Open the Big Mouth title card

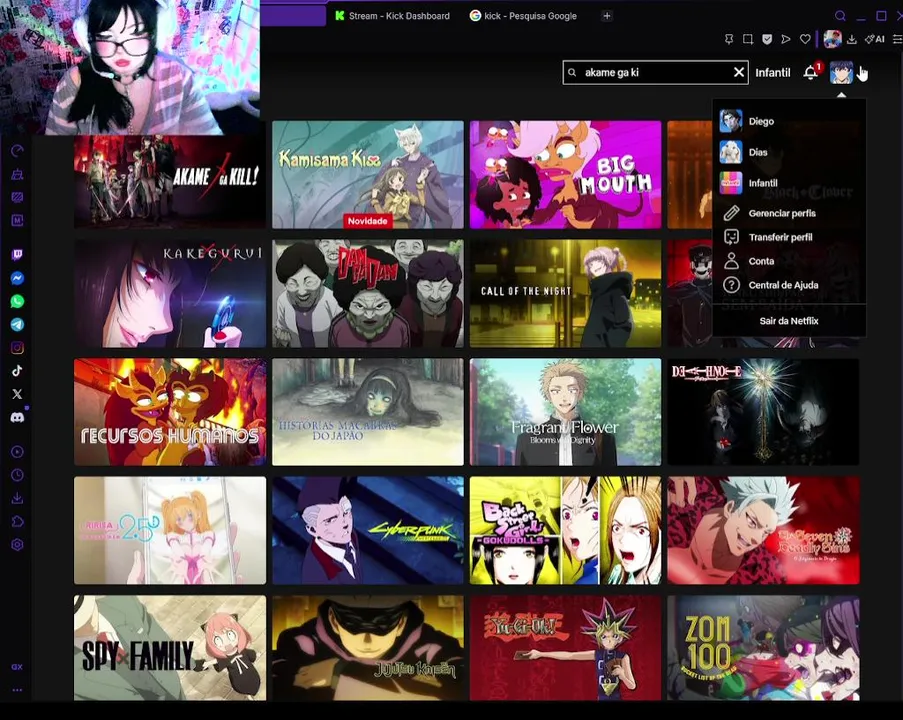(x=566, y=175)
